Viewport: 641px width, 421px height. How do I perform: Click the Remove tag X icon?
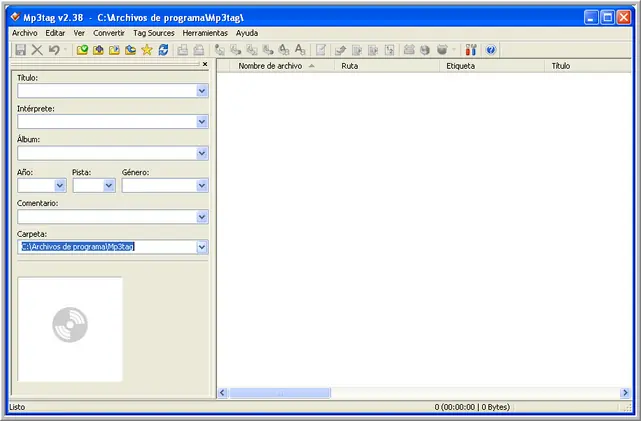(37, 50)
